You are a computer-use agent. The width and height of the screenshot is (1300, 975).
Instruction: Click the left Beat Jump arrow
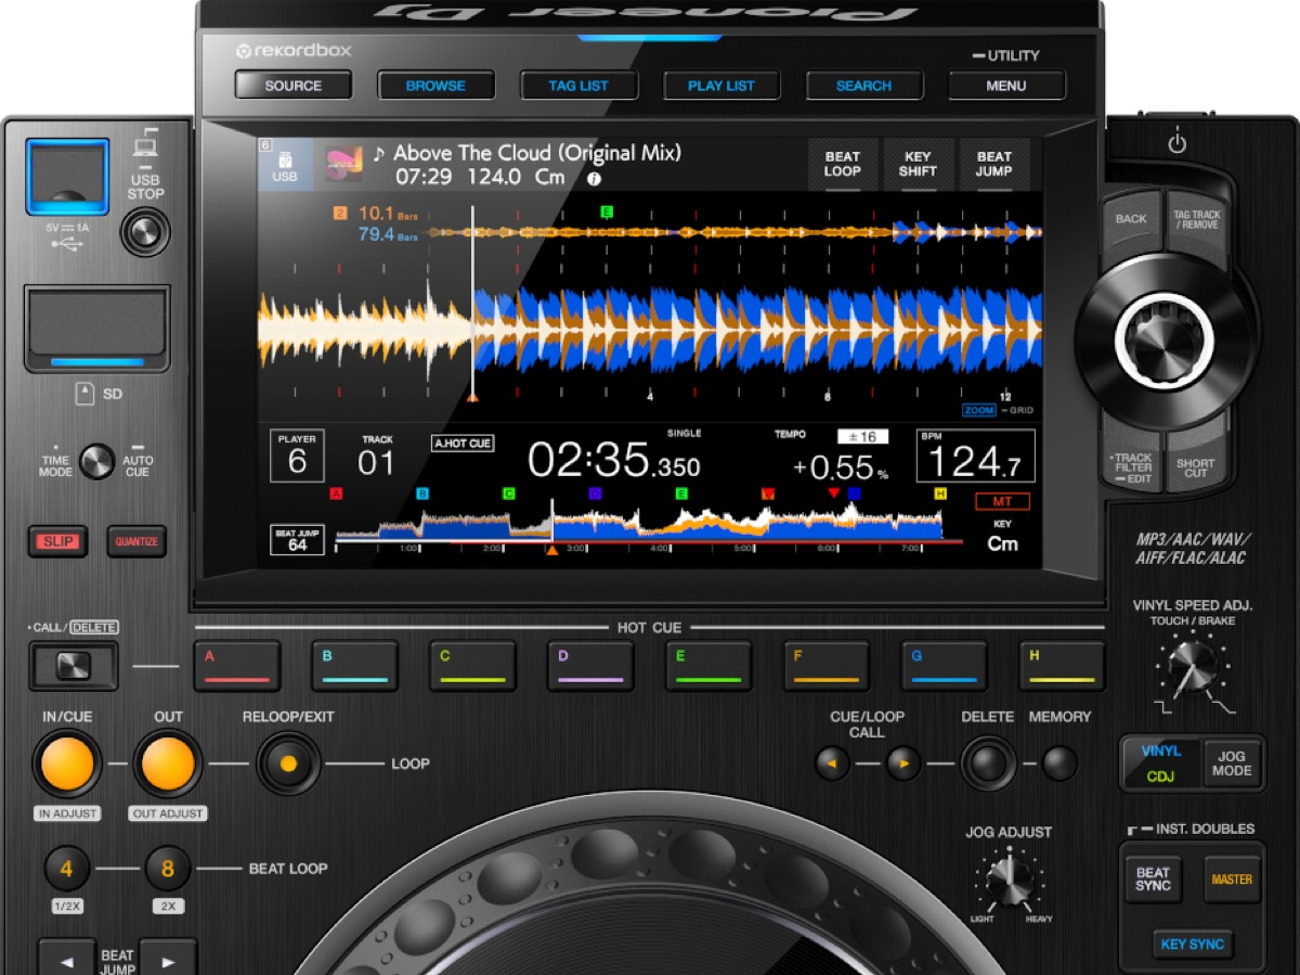pos(67,960)
